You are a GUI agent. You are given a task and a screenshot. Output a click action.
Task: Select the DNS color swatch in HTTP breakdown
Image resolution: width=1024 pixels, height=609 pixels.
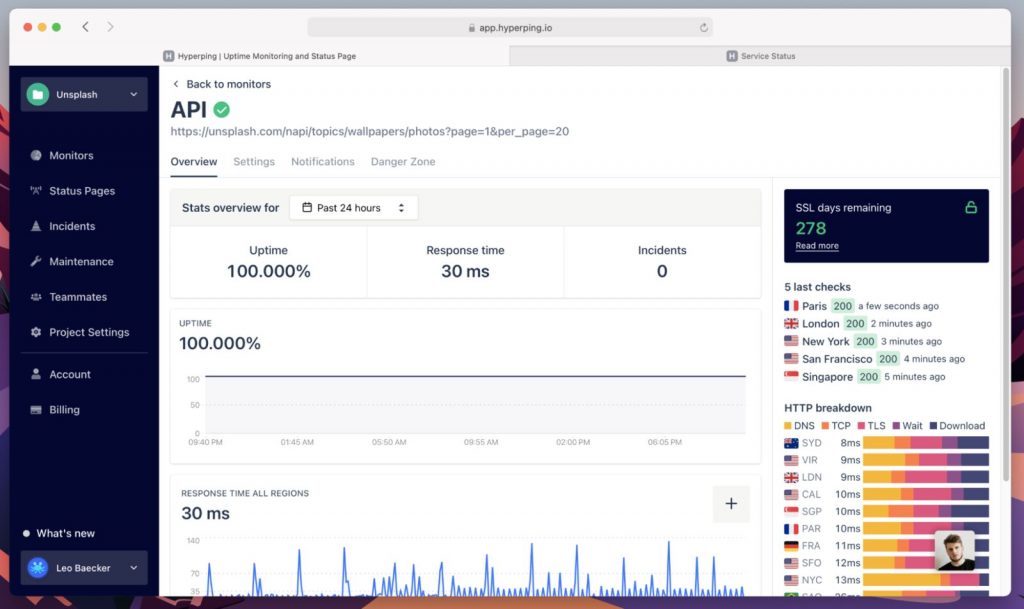788,425
